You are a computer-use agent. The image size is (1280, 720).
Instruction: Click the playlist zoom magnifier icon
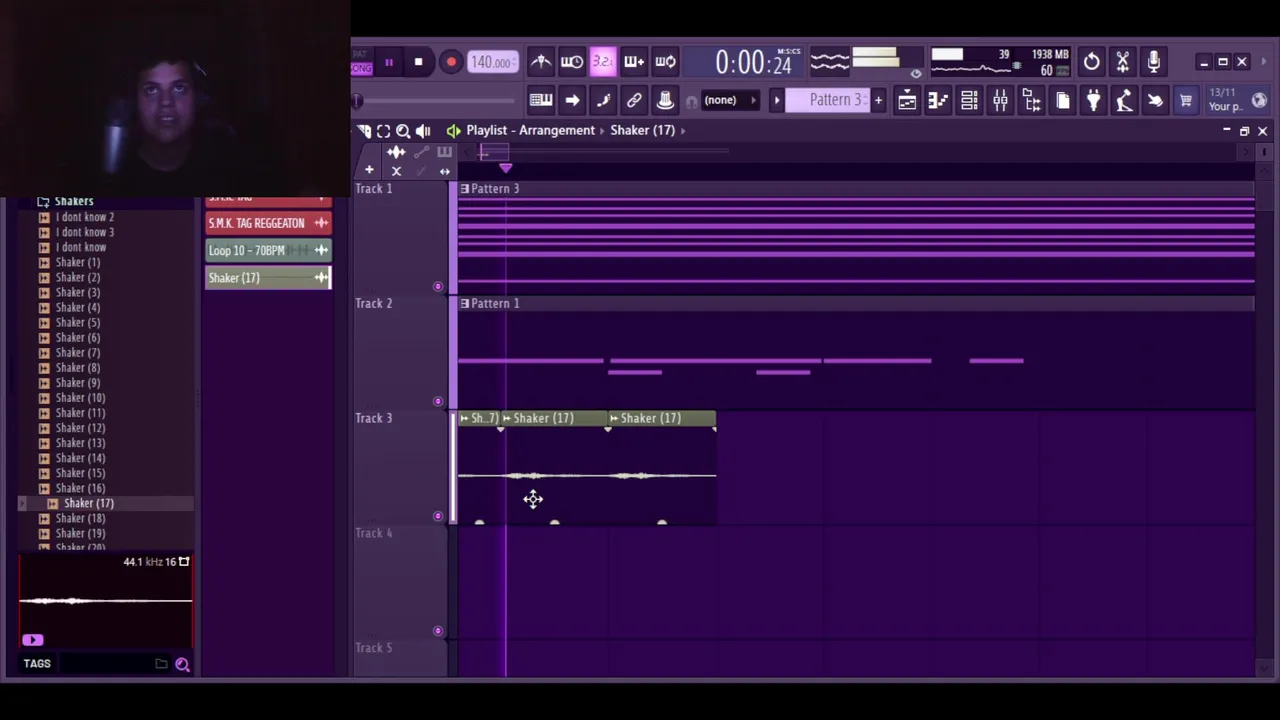click(403, 130)
